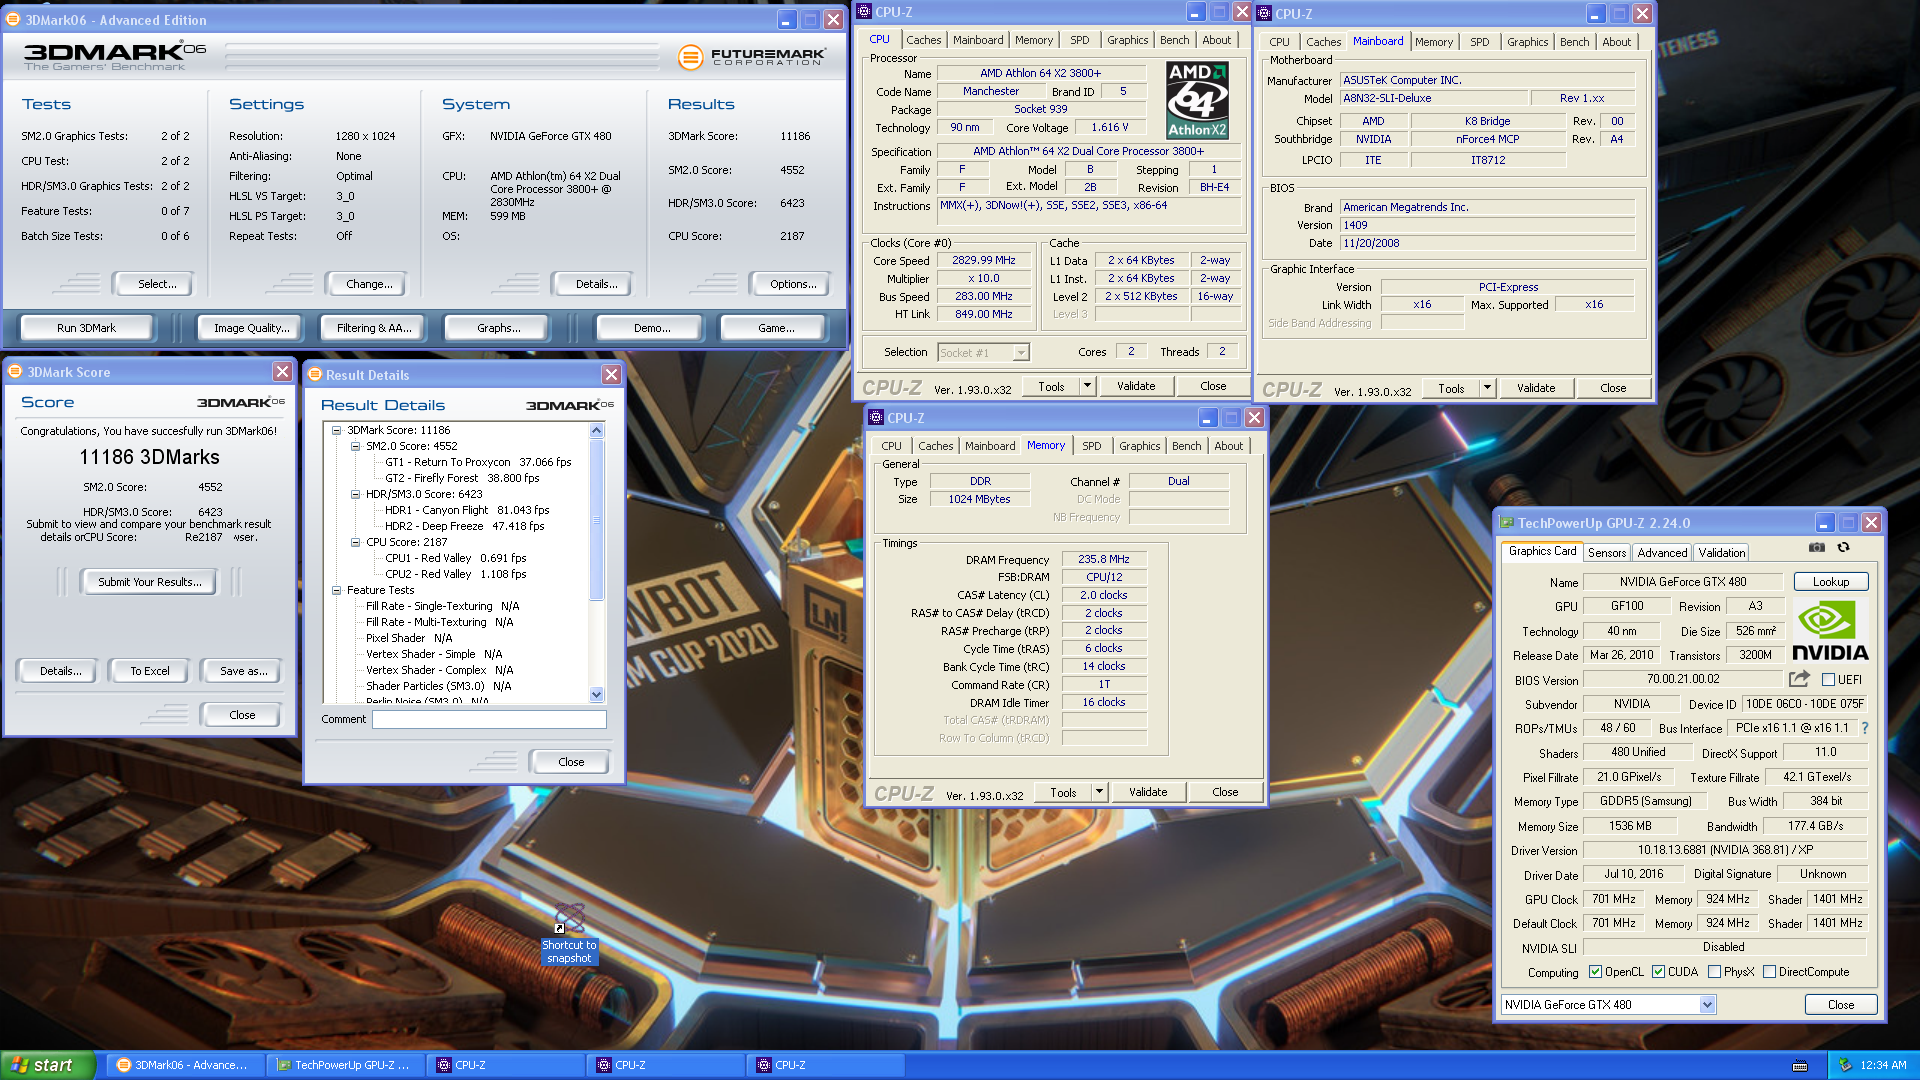Select 'HDR2 - Deep Freeze' tree row
The width and height of the screenshot is (1920, 1080).
(465, 526)
